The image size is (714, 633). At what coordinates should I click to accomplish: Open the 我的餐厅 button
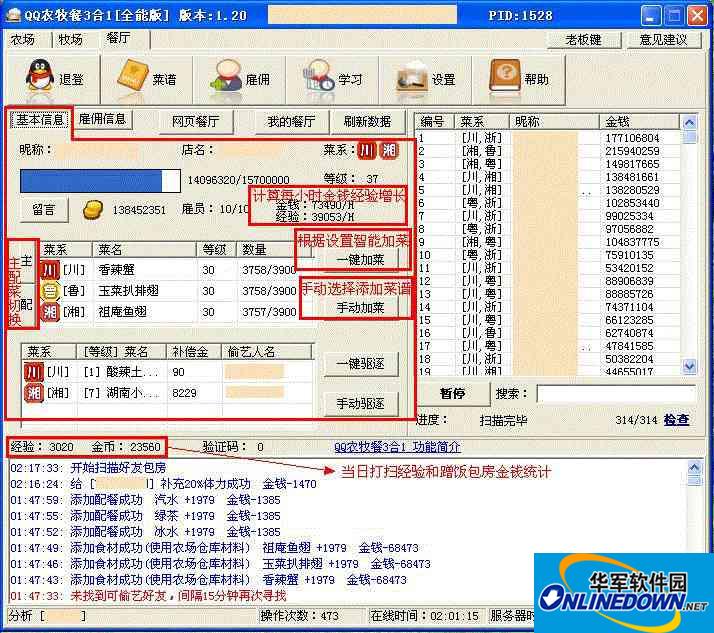click(291, 122)
